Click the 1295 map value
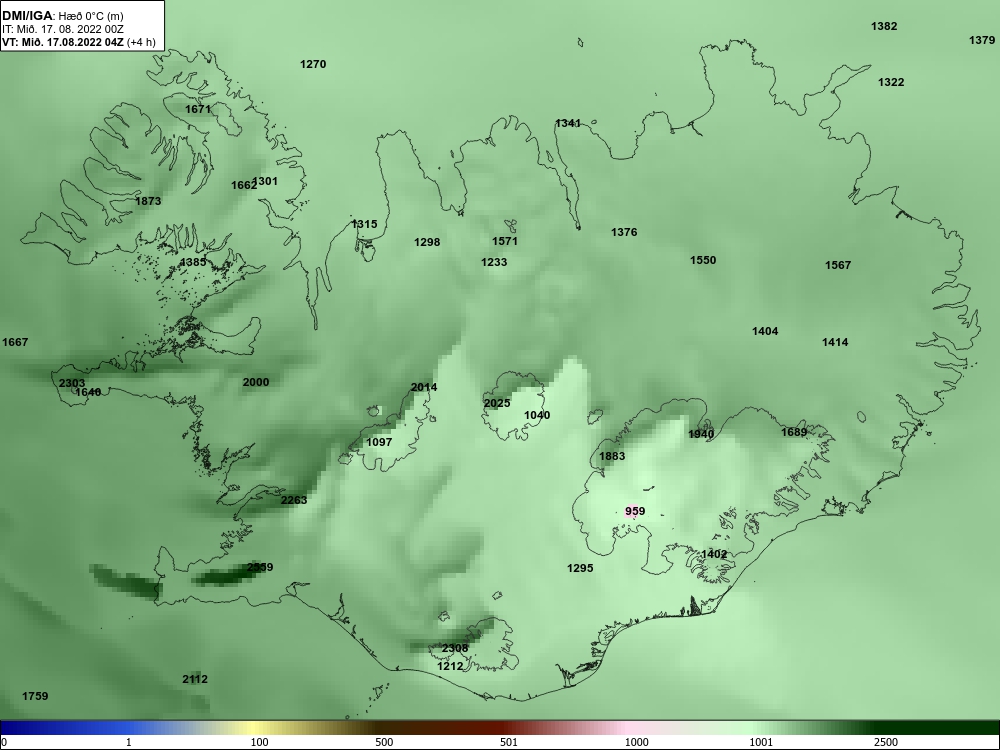The width and height of the screenshot is (1000, 750). (580, 568)
